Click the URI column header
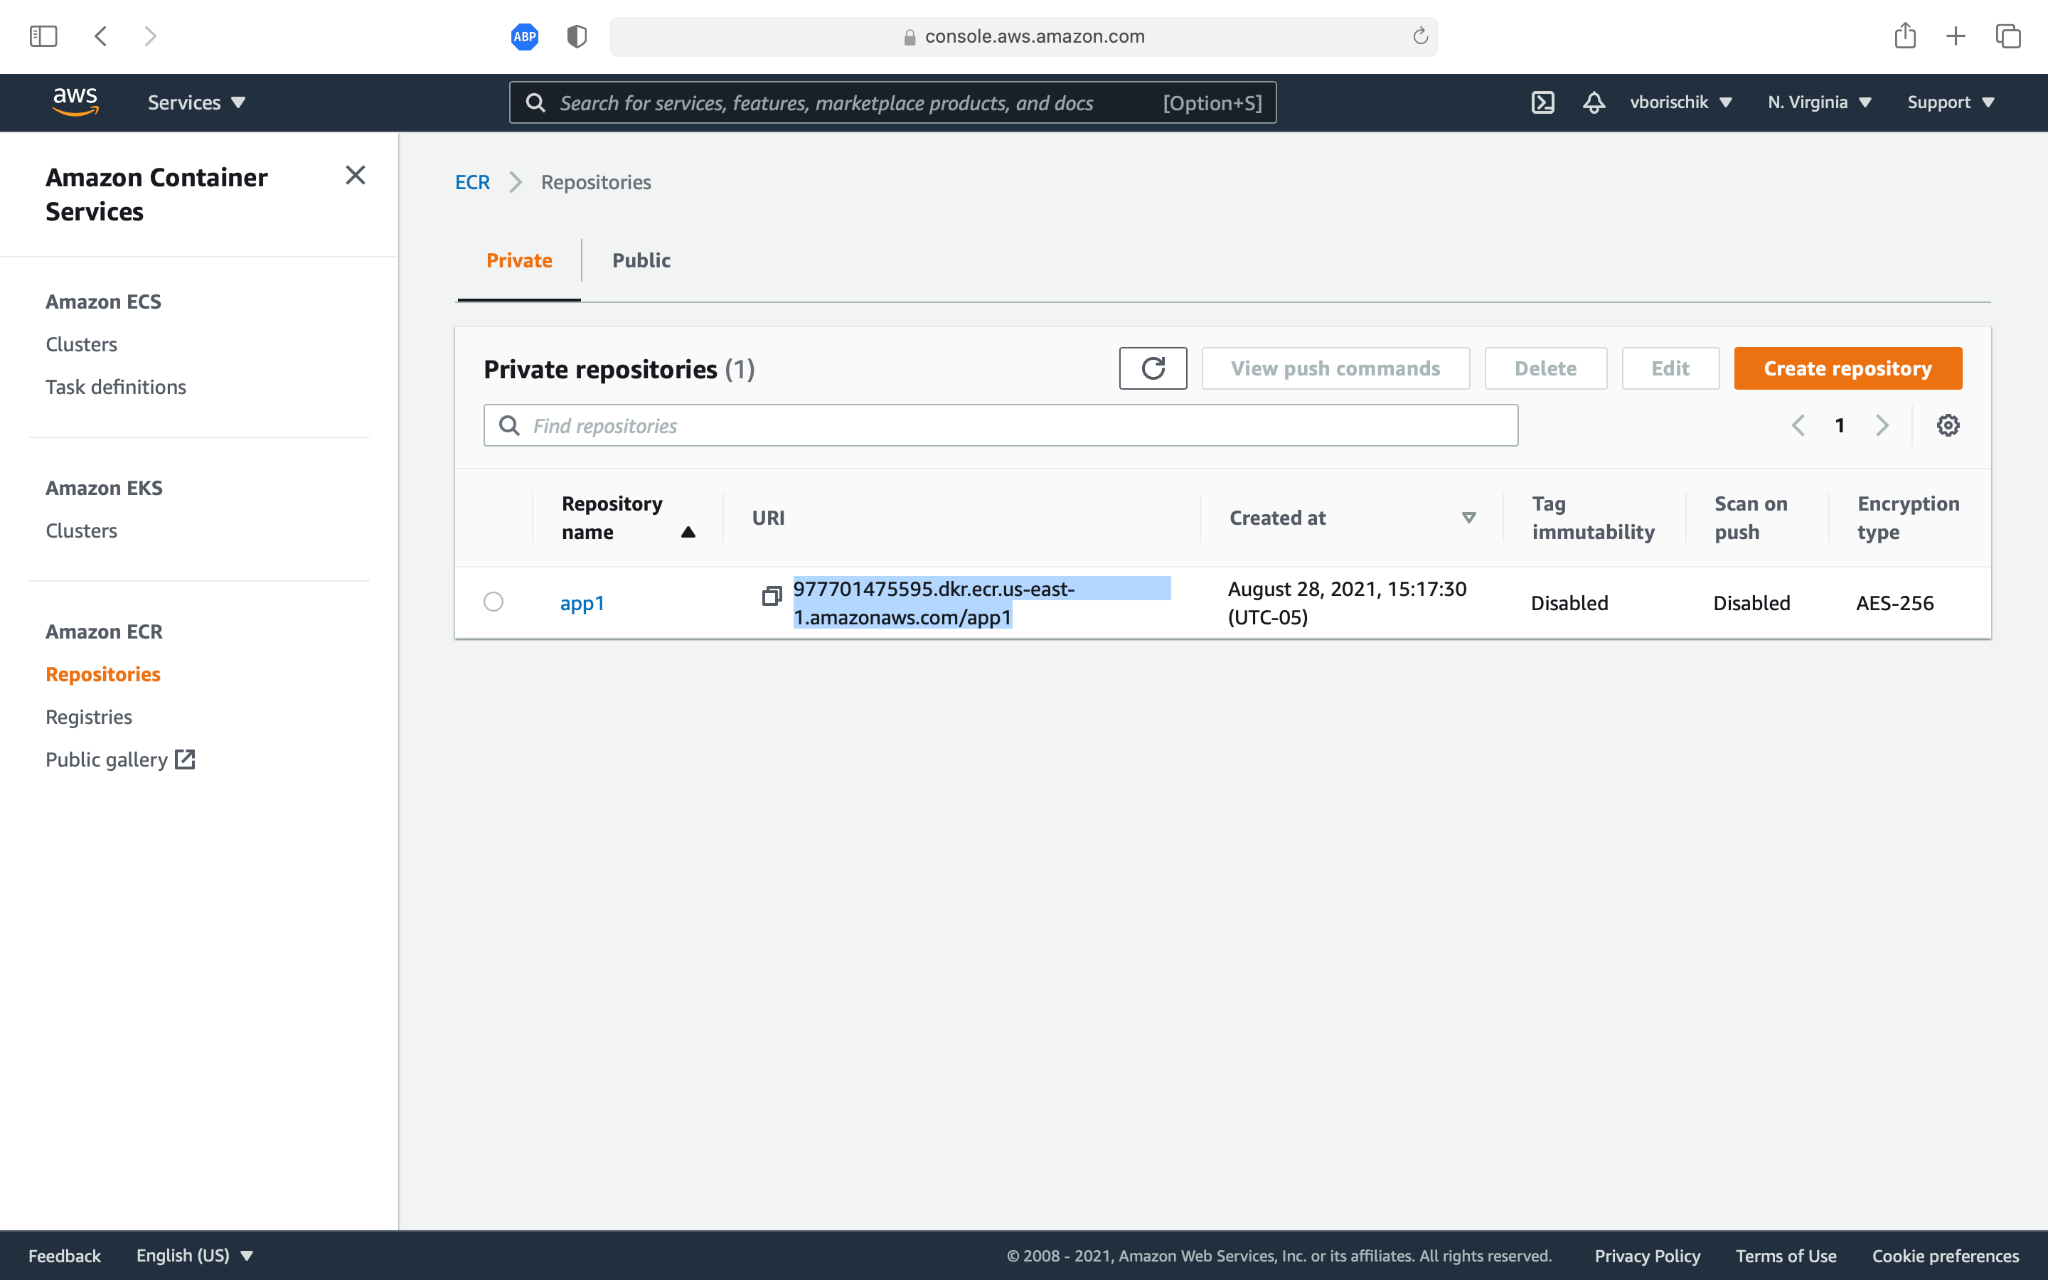This screenshot has width=2048, height=1280. [768, 518]
